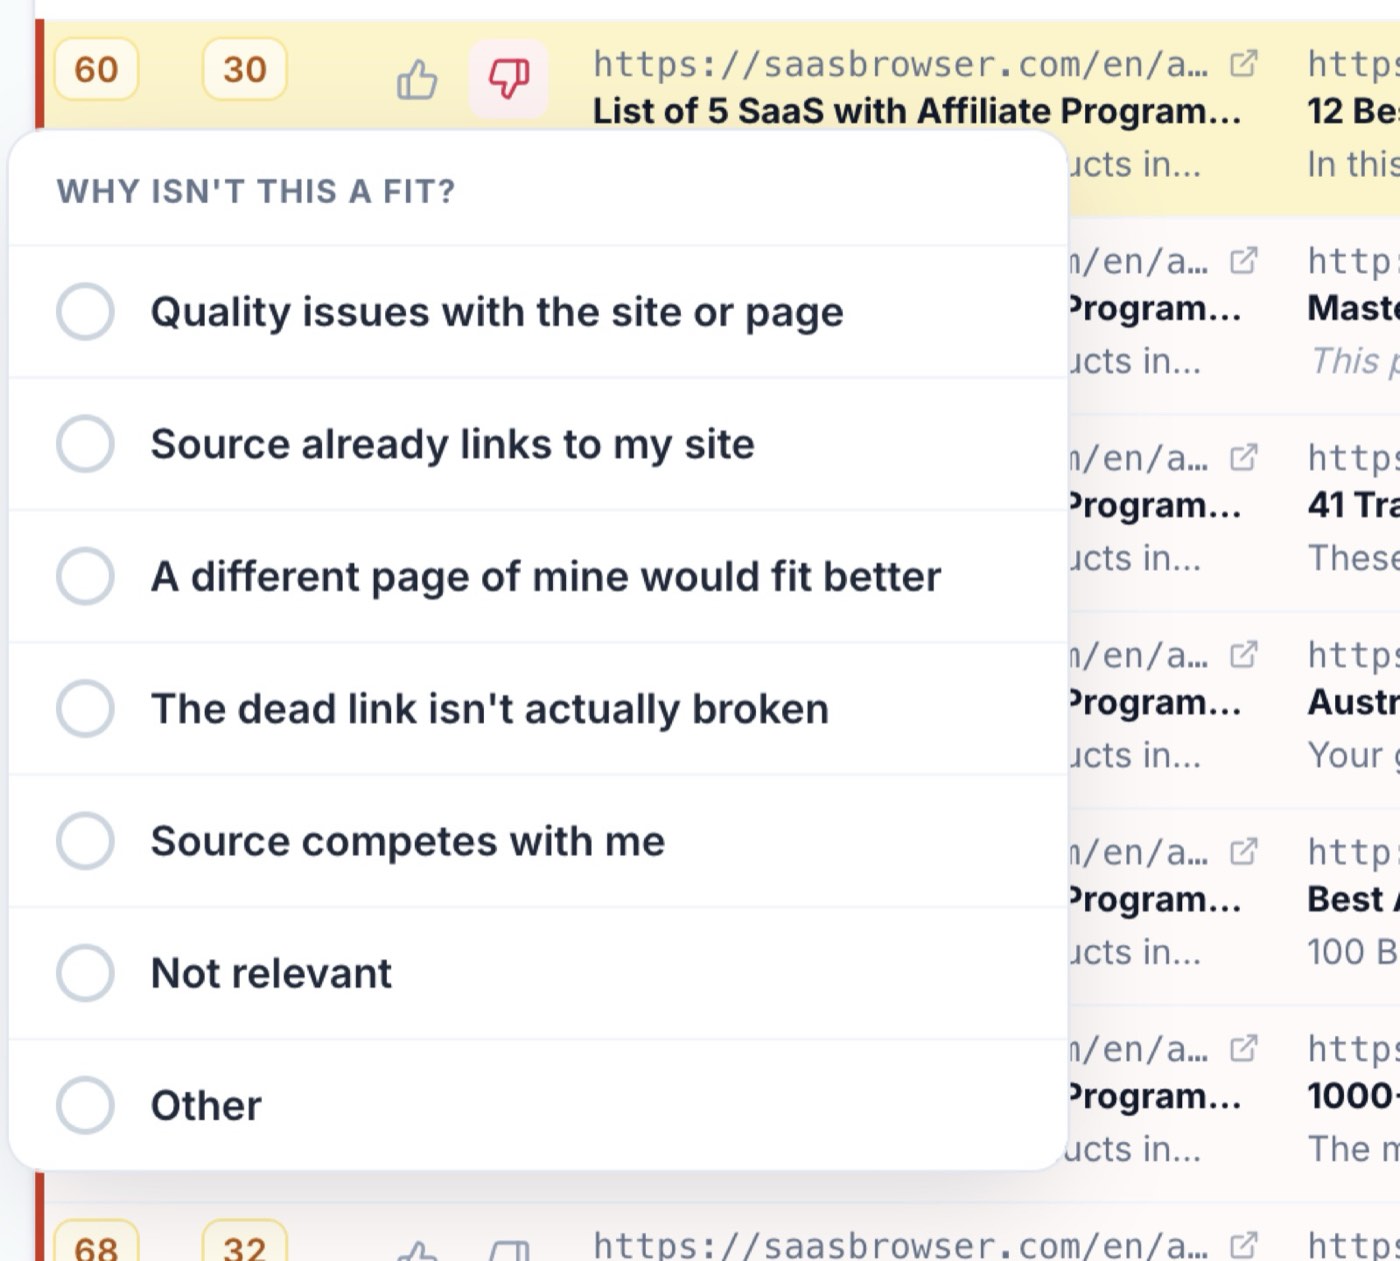Open external link icon in the row beside '1000'
1400x1261 pixels.
(x=1243, y=1049)
